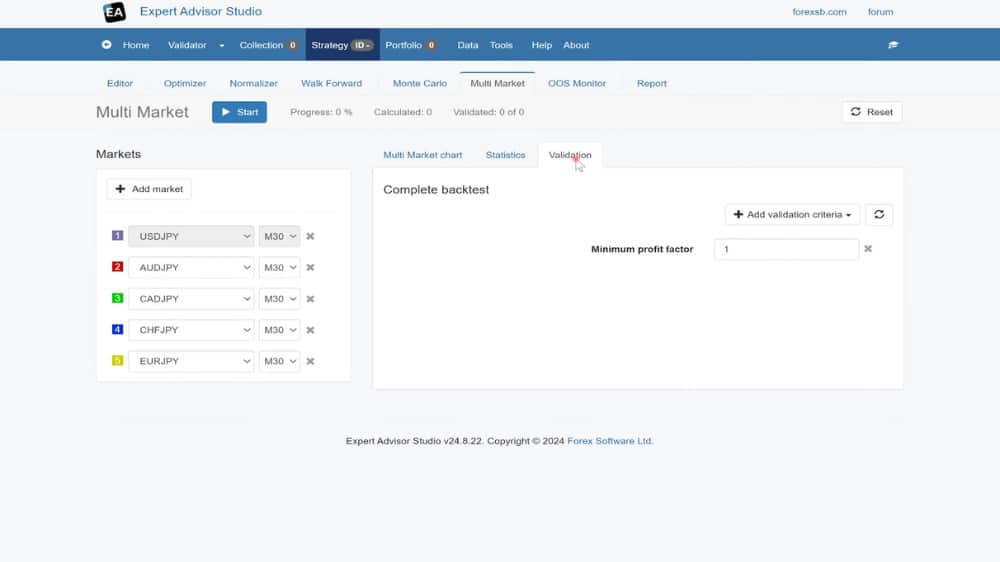Remove the Minimum profit factor criterion
This screenshot has height=562, width=1000.
pyautogui.click(x=868, y=249)
